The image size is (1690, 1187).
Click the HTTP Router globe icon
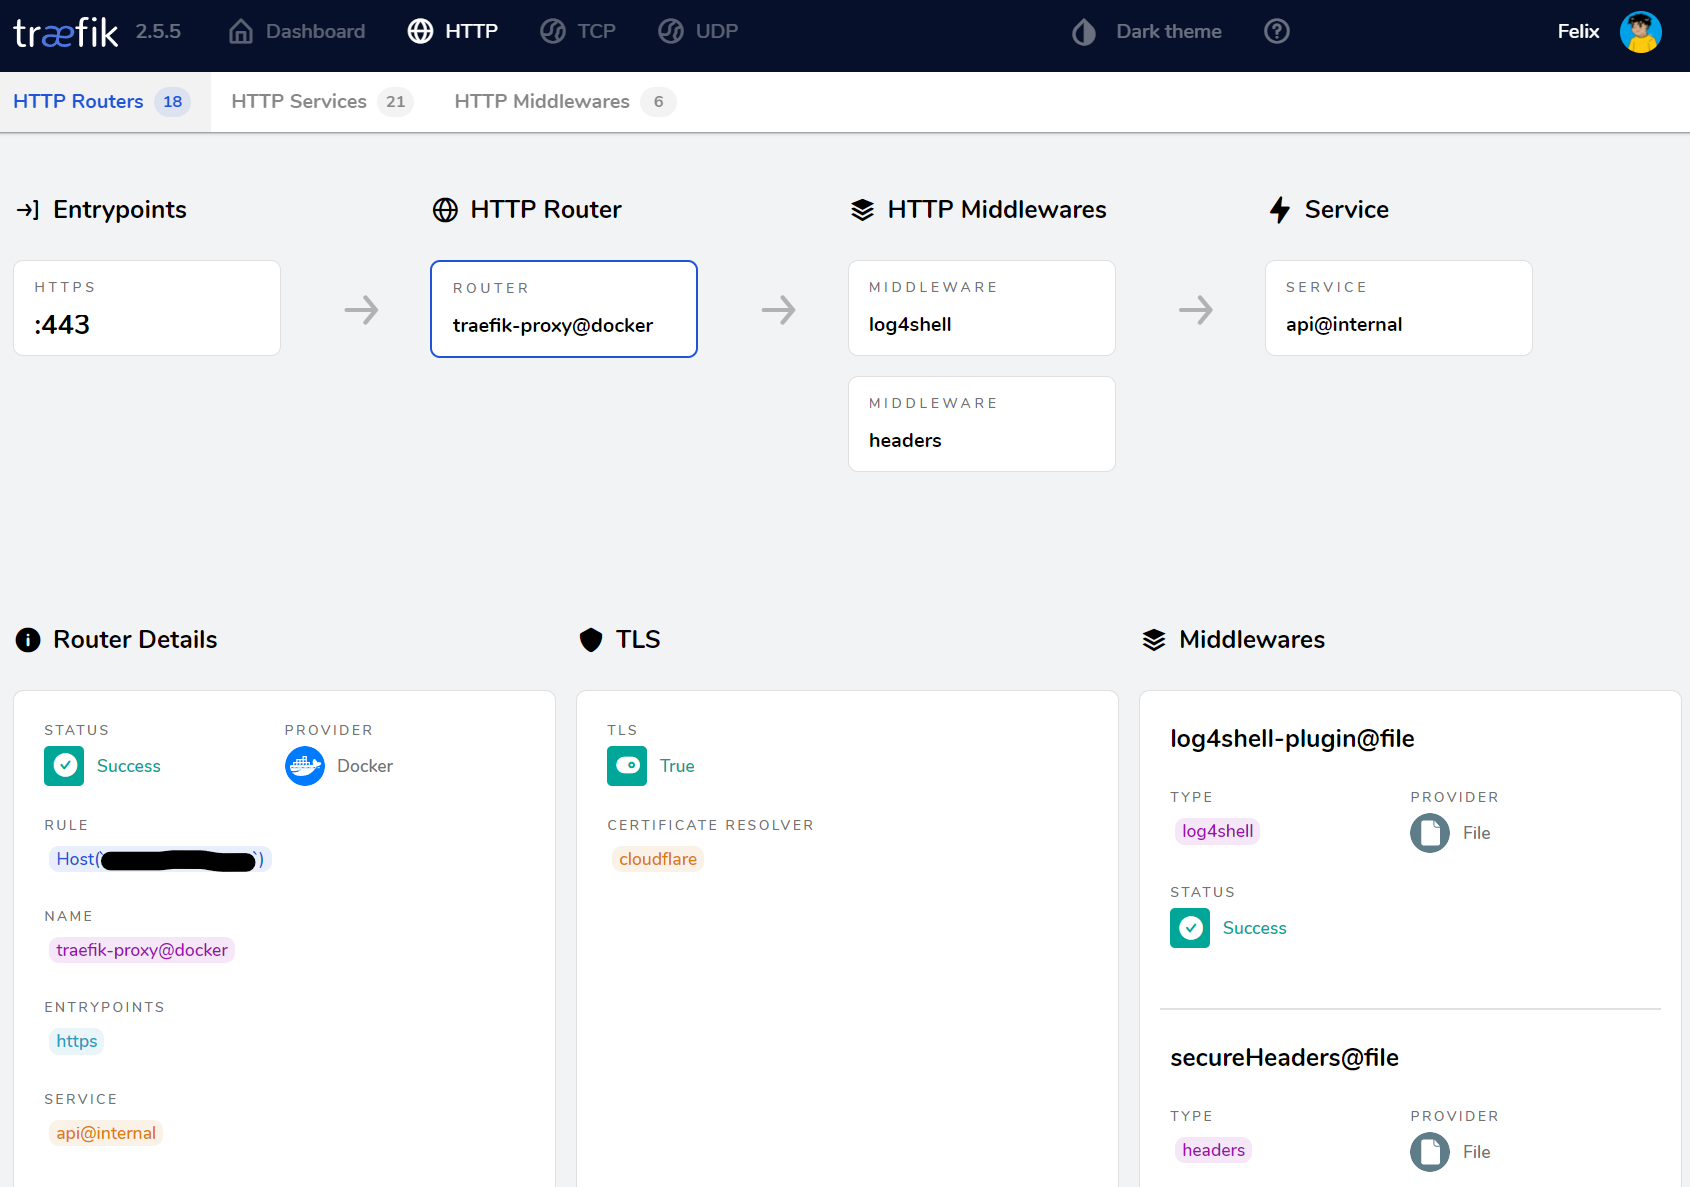(x=445, y=210)
